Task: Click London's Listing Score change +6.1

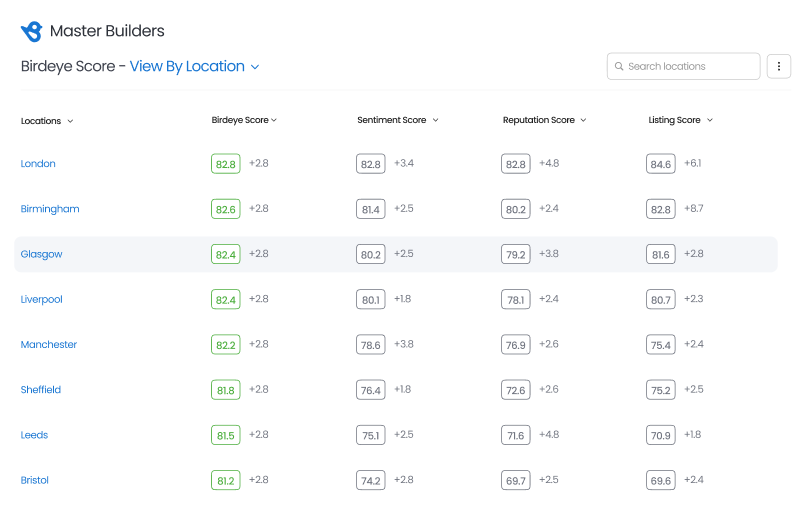Action: [692, 163]
